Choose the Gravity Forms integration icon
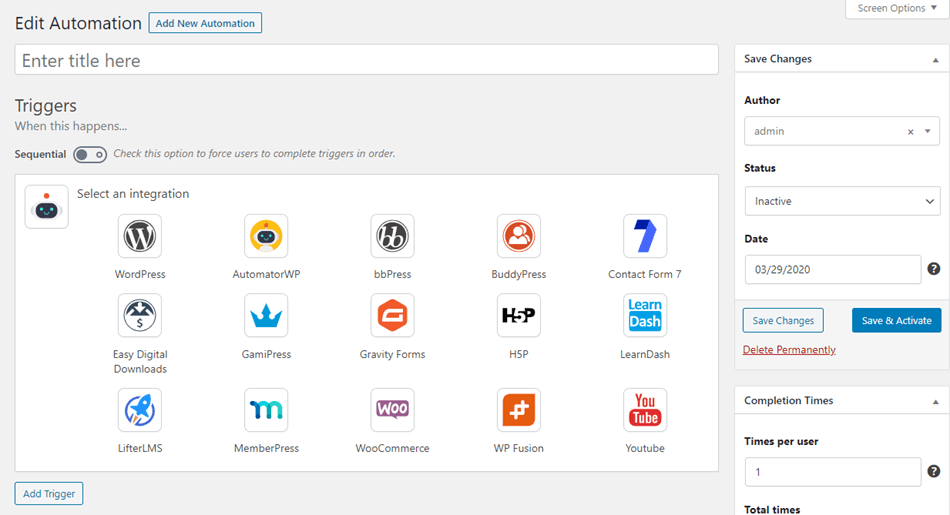Image resolution: width=950 pixels, height=515 pixels. tap(393, 316)
